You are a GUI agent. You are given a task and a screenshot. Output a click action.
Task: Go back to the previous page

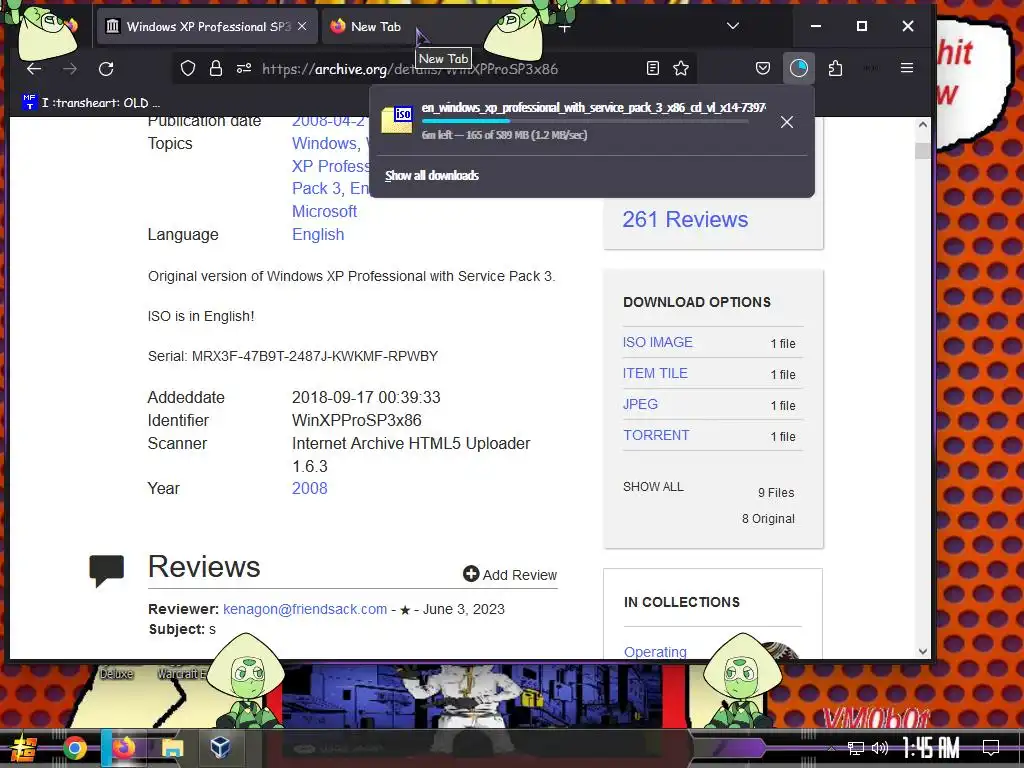click(34, 69)
